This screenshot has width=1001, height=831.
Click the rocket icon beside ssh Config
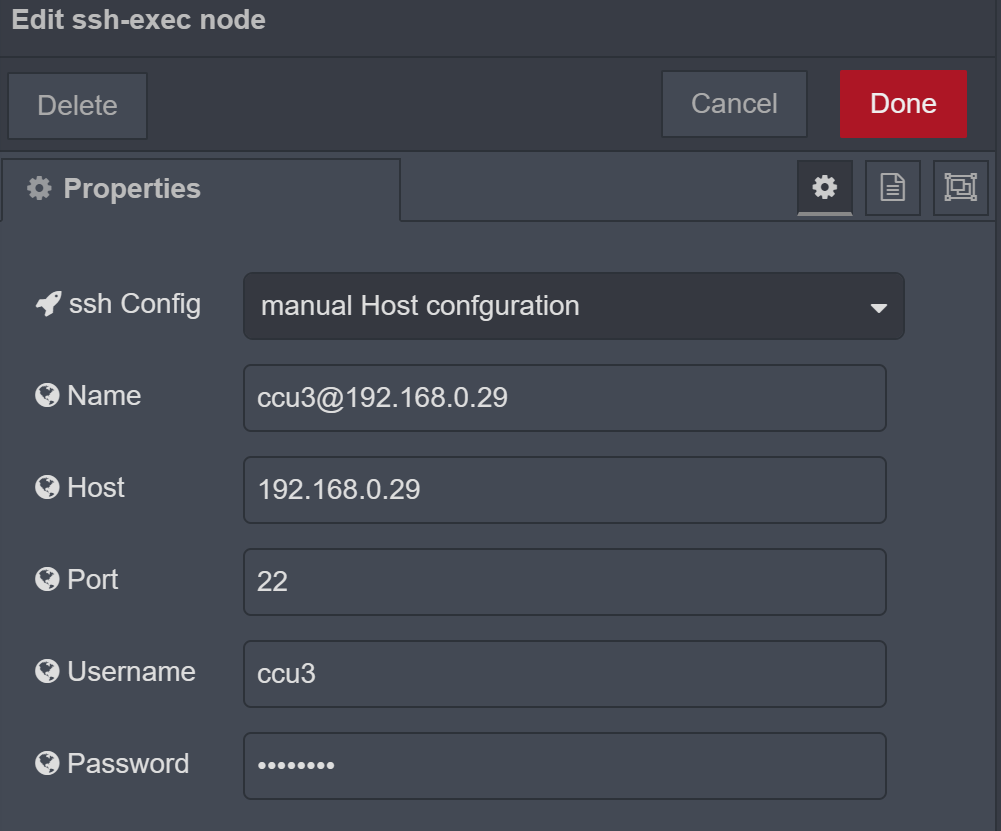47,303
